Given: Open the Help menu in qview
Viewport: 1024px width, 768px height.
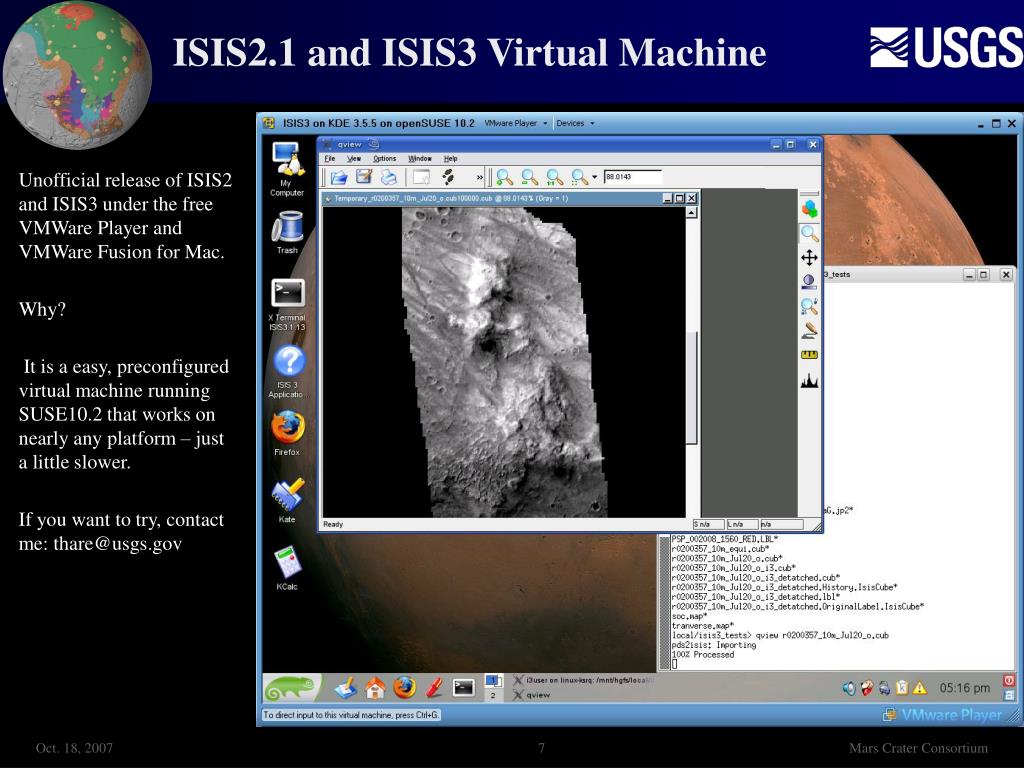Looking at the screenshot, I should click(x=451, y=159).
